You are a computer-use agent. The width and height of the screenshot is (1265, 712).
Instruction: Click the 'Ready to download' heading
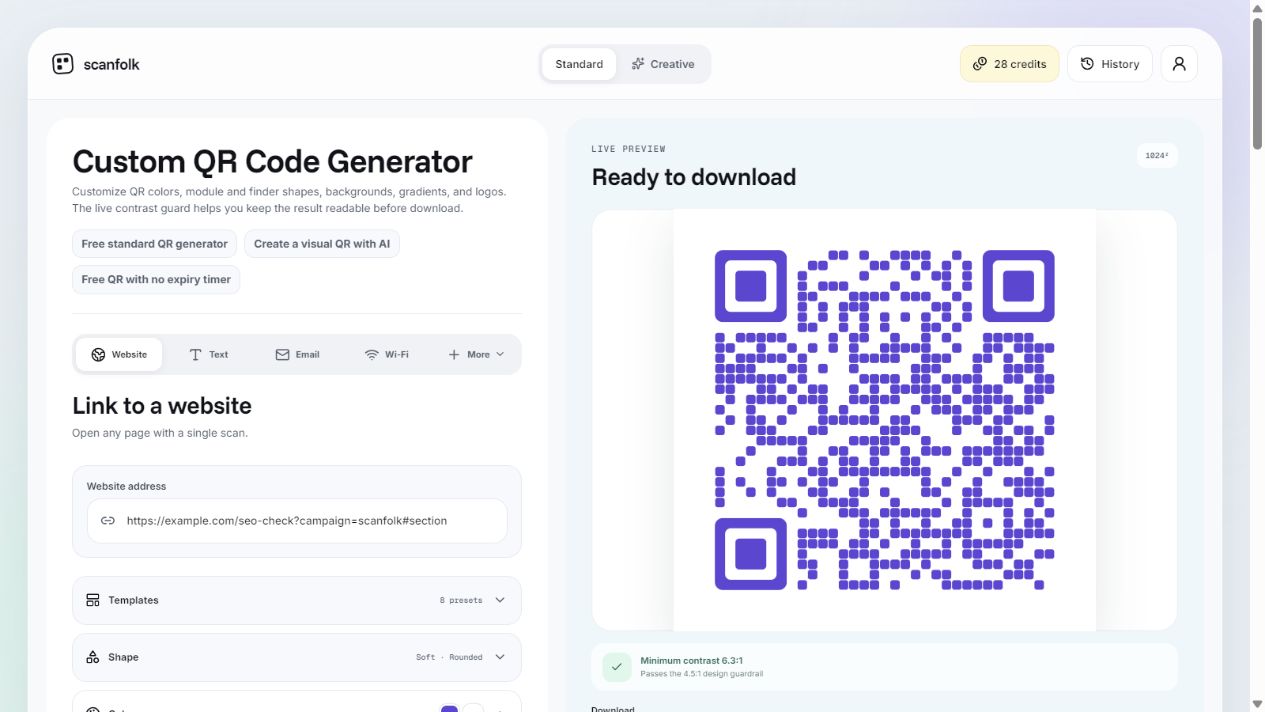point(694,177)
